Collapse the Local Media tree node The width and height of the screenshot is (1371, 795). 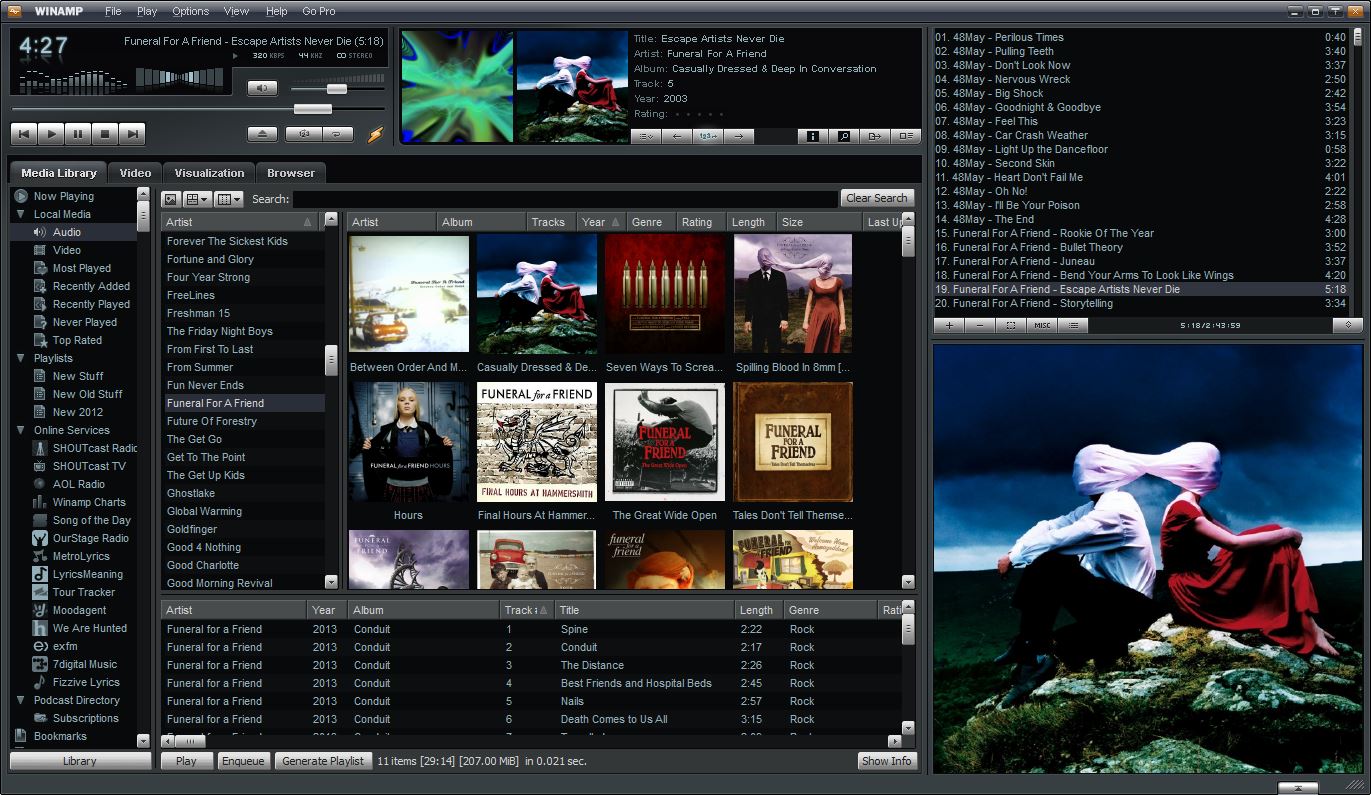pyautogui.click(x=20, y=214)
